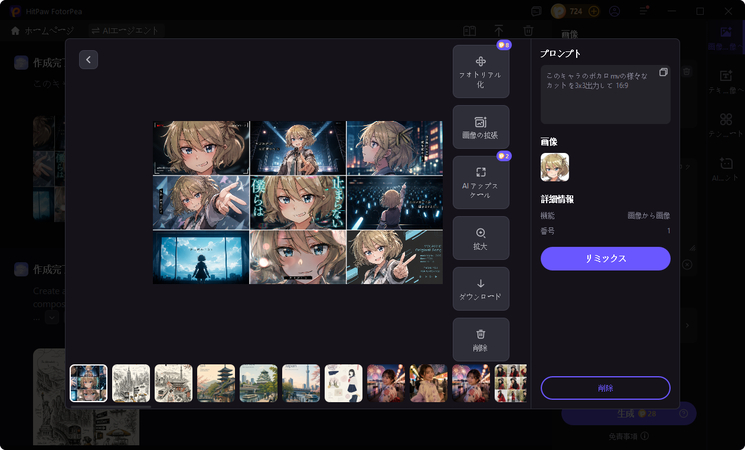Open the 画像の拡張 image expand tool

(481, 127)
